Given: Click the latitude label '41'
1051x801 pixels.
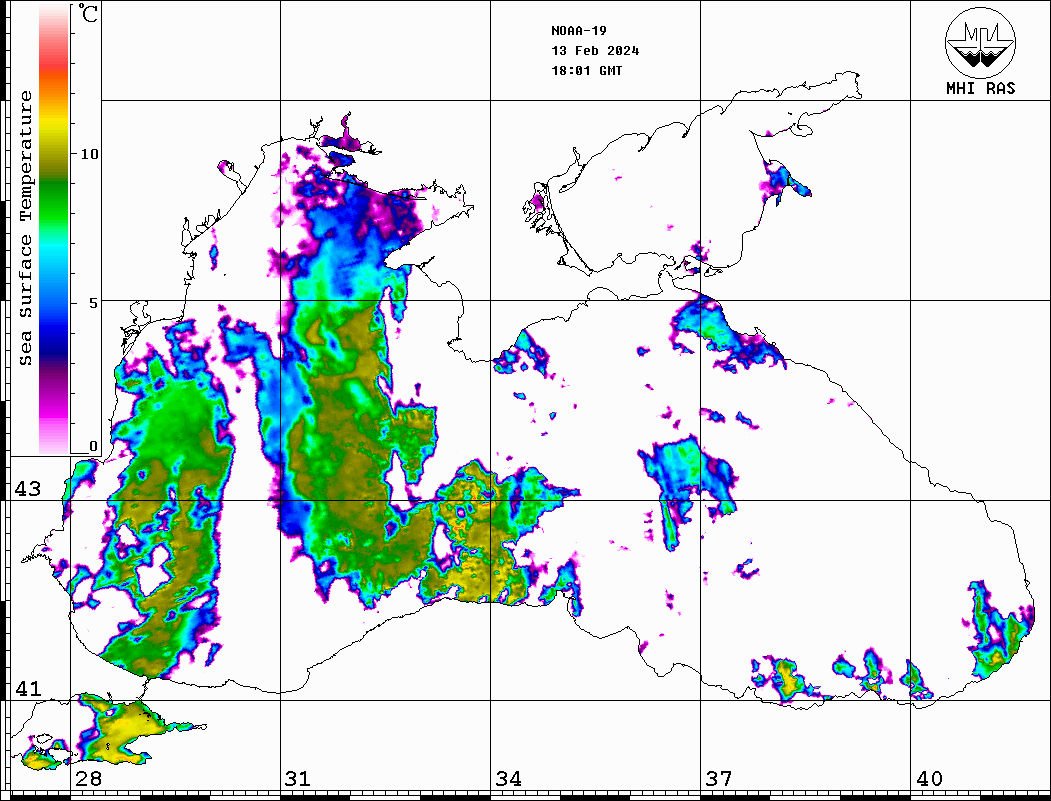Looking at the screenshot, I should (27, 688).
